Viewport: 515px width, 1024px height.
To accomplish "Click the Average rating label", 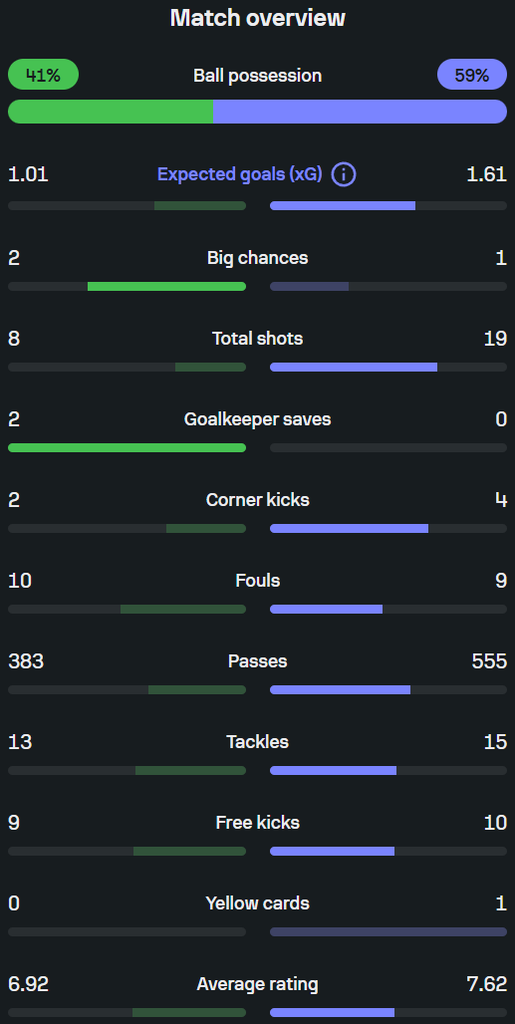I will [x=258, y=984].
